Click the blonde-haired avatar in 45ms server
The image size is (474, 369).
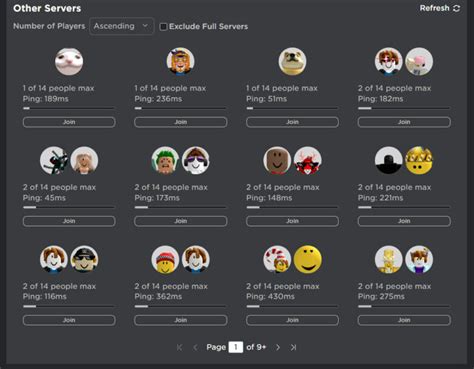(84, 160)
